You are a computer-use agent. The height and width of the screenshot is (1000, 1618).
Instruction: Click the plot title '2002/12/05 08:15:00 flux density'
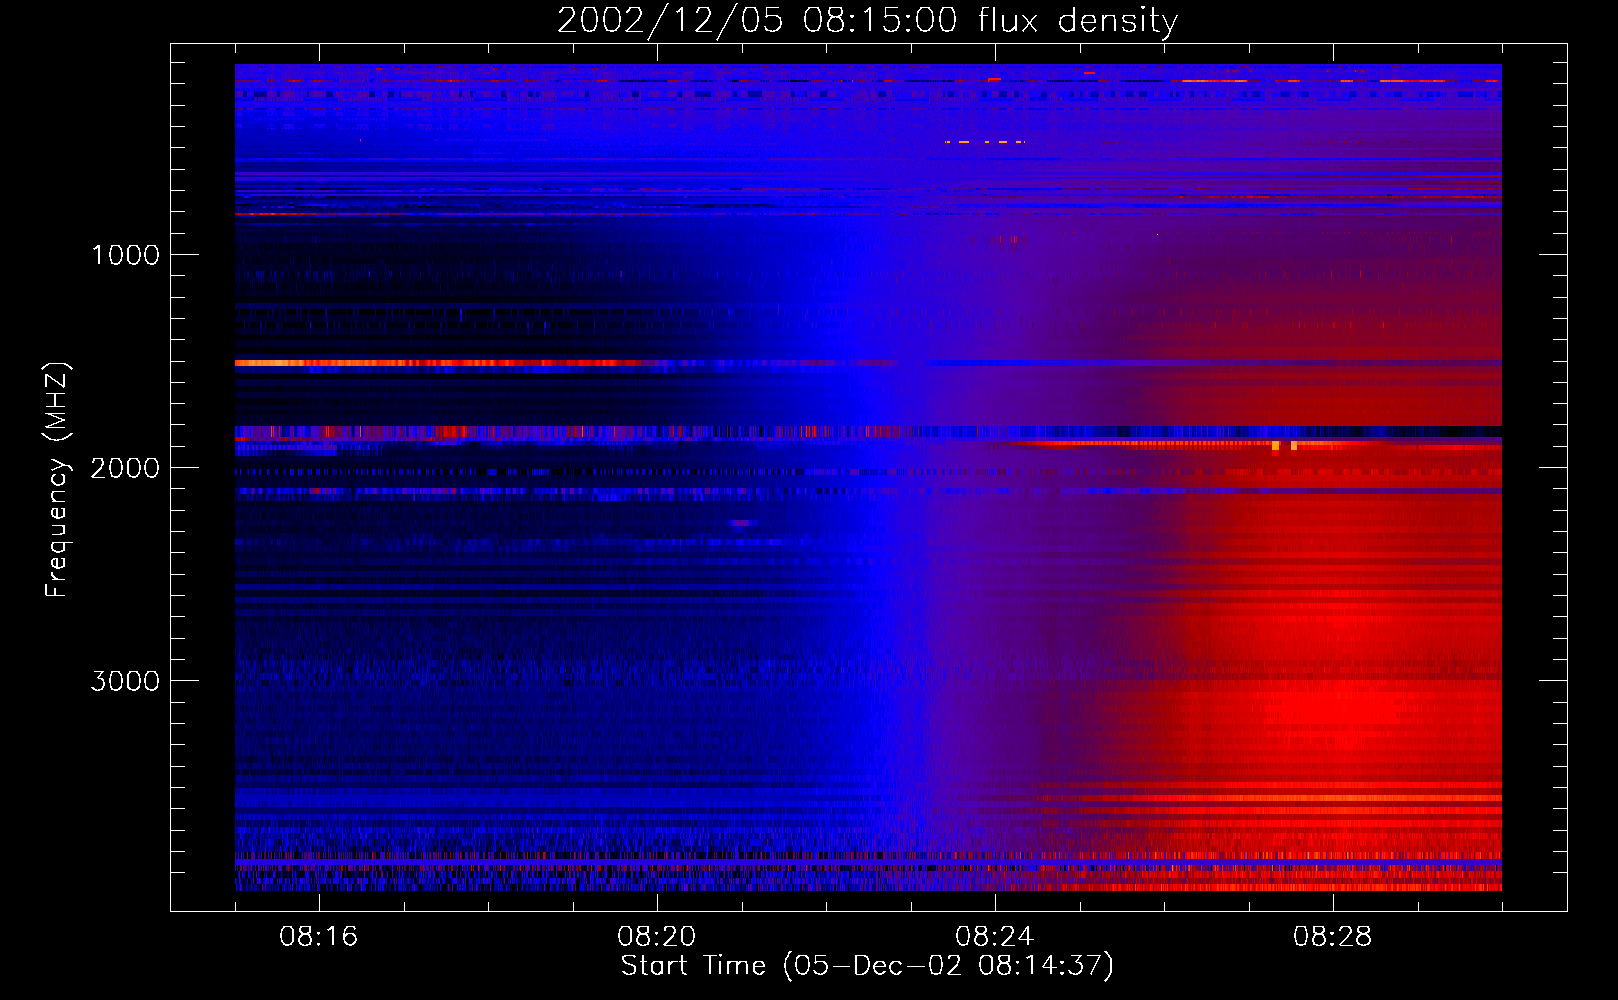pos(867,21)
